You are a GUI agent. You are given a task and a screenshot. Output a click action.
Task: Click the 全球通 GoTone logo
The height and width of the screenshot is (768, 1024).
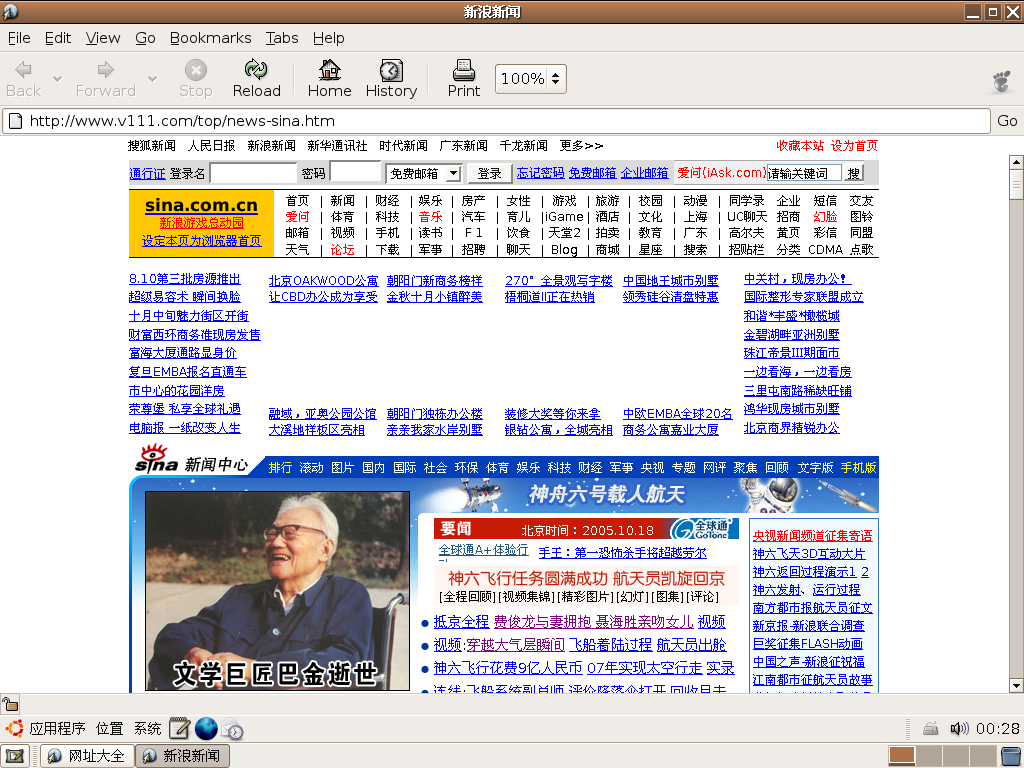click(704, 528)
